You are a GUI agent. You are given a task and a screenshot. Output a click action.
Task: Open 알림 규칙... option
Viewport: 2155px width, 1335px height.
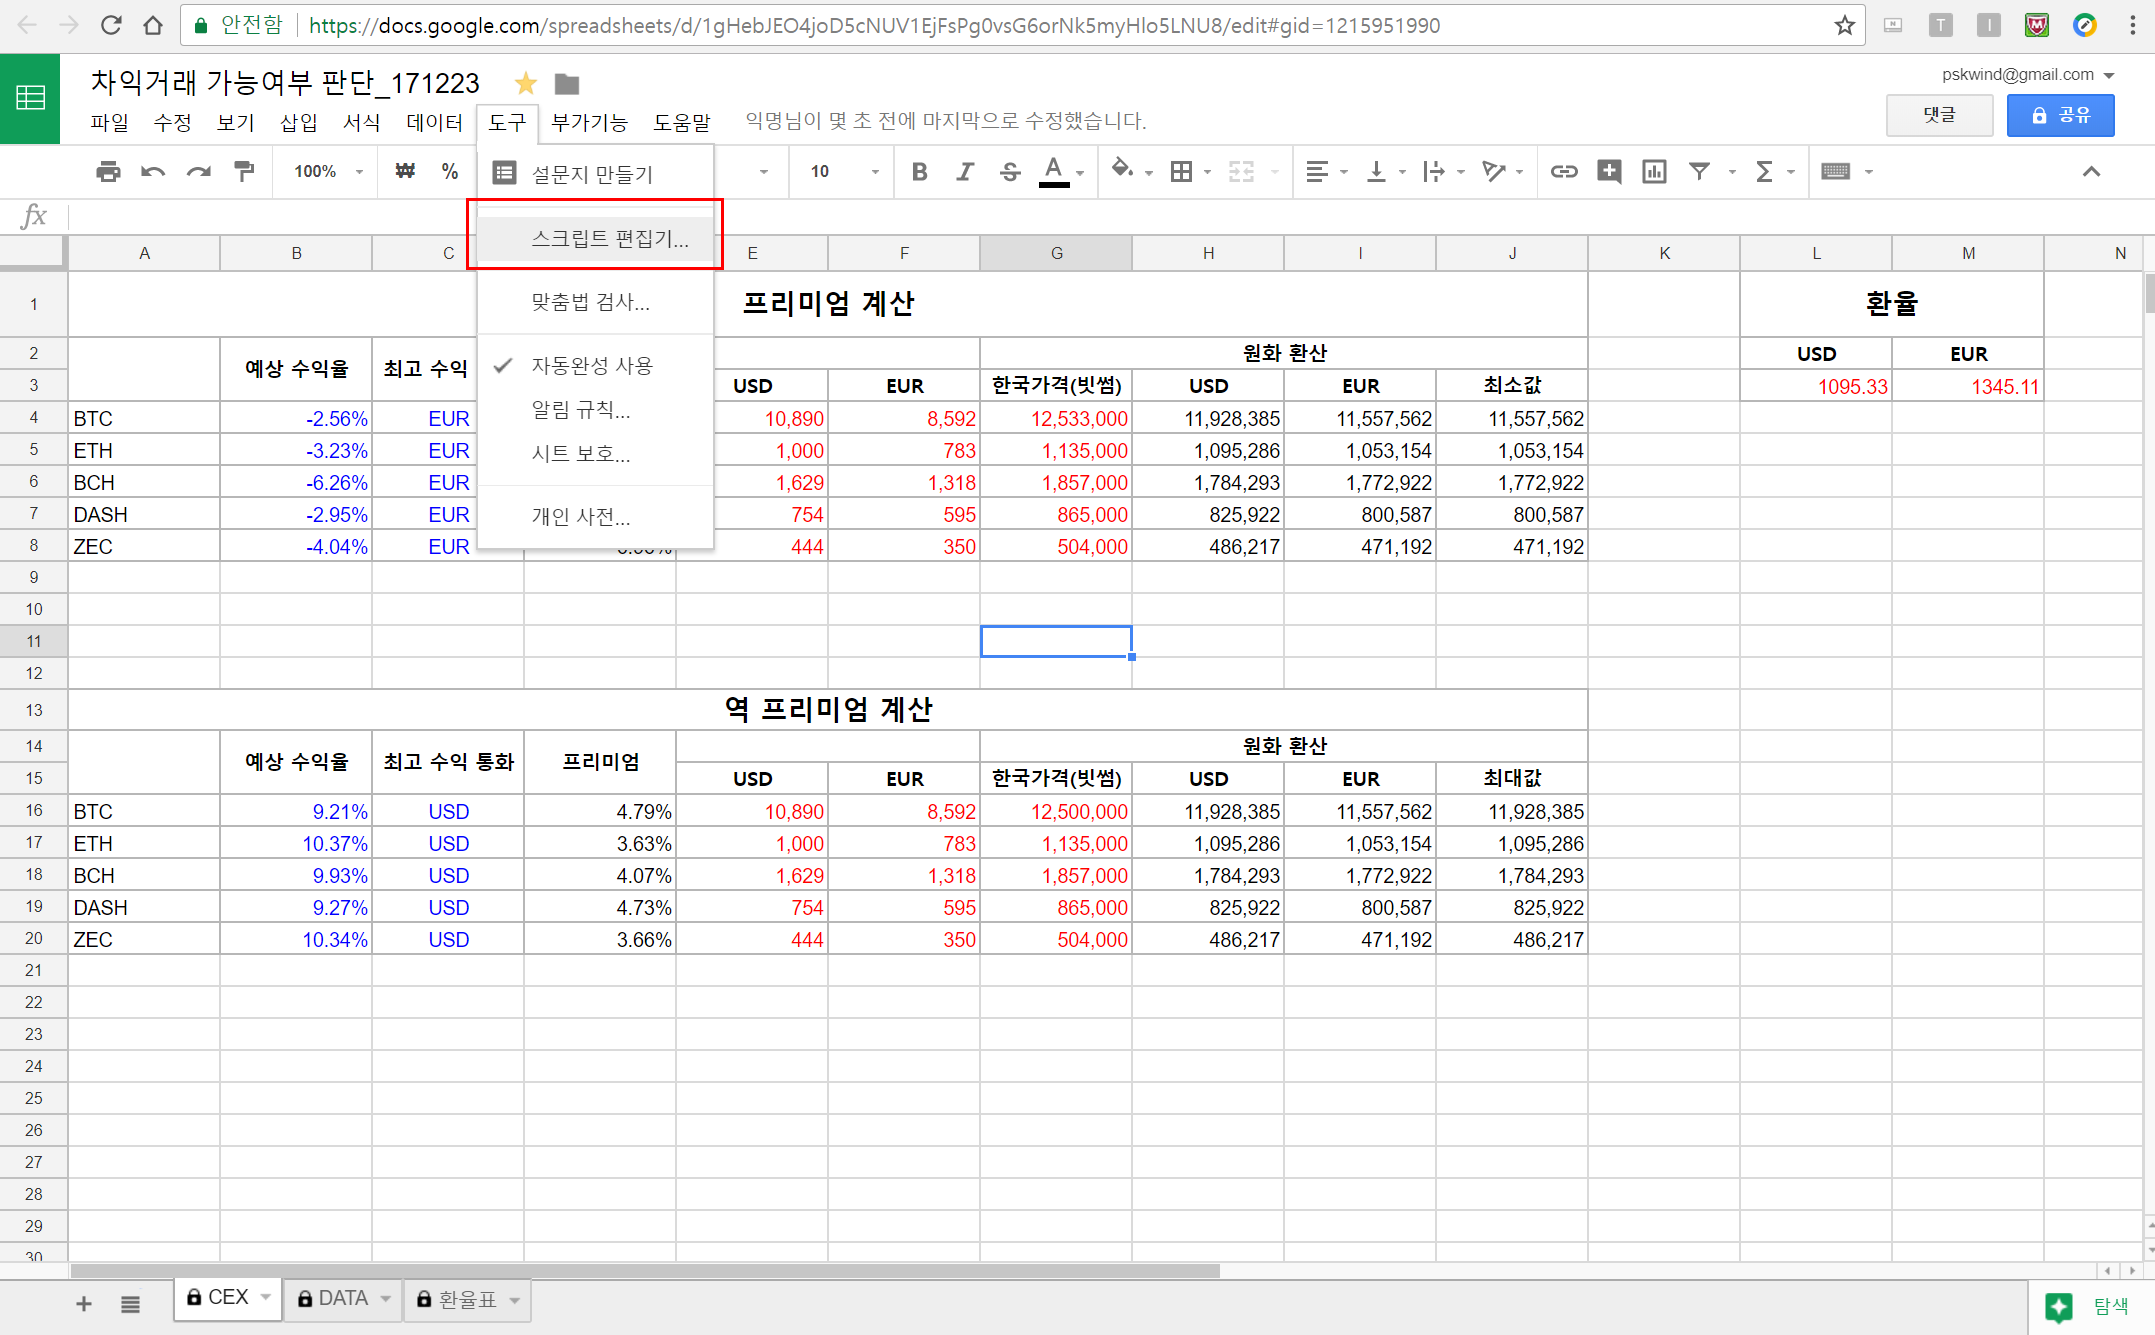point(596,410)
